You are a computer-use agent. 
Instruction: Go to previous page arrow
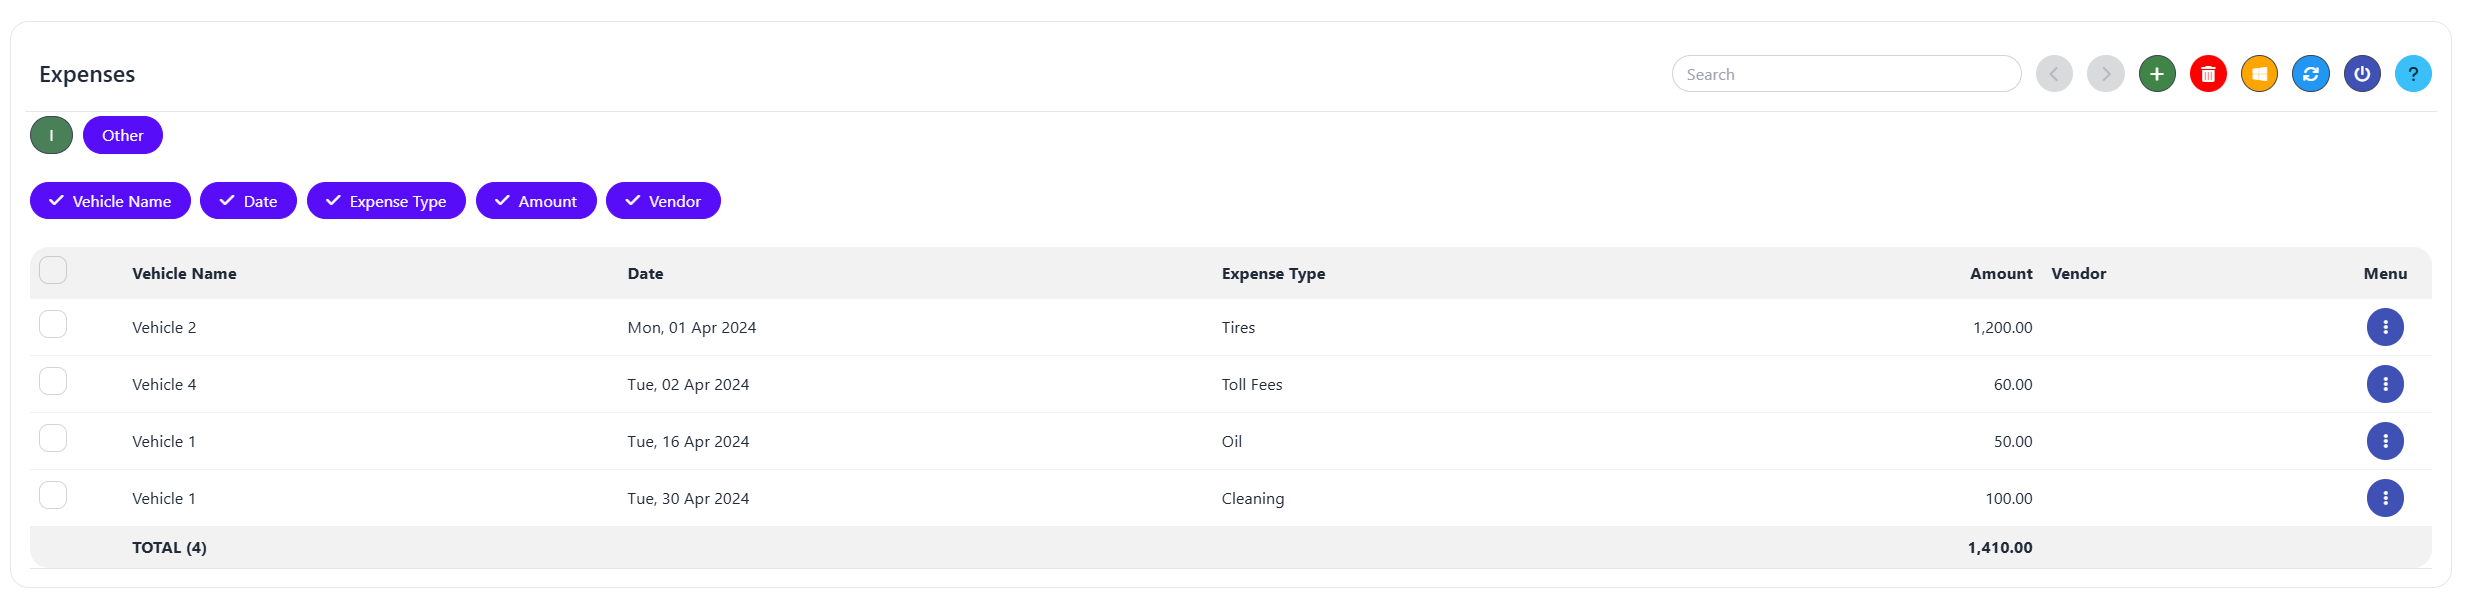tap(2054, 74)
